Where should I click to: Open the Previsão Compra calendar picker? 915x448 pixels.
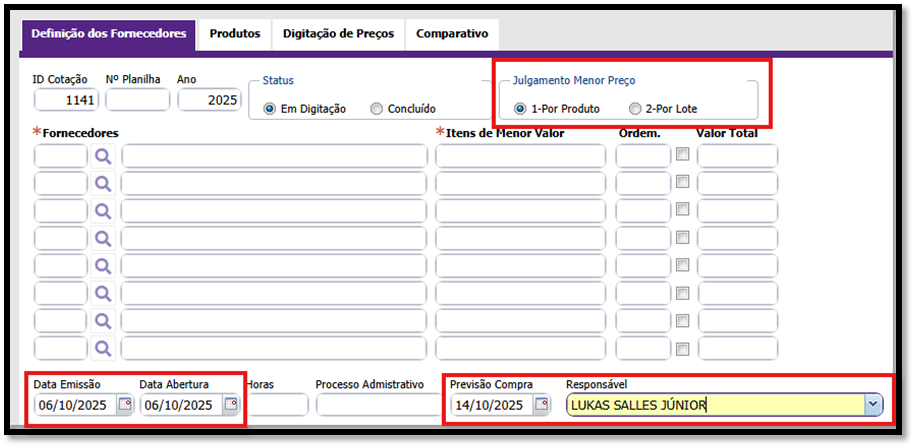tap(541, 405)
